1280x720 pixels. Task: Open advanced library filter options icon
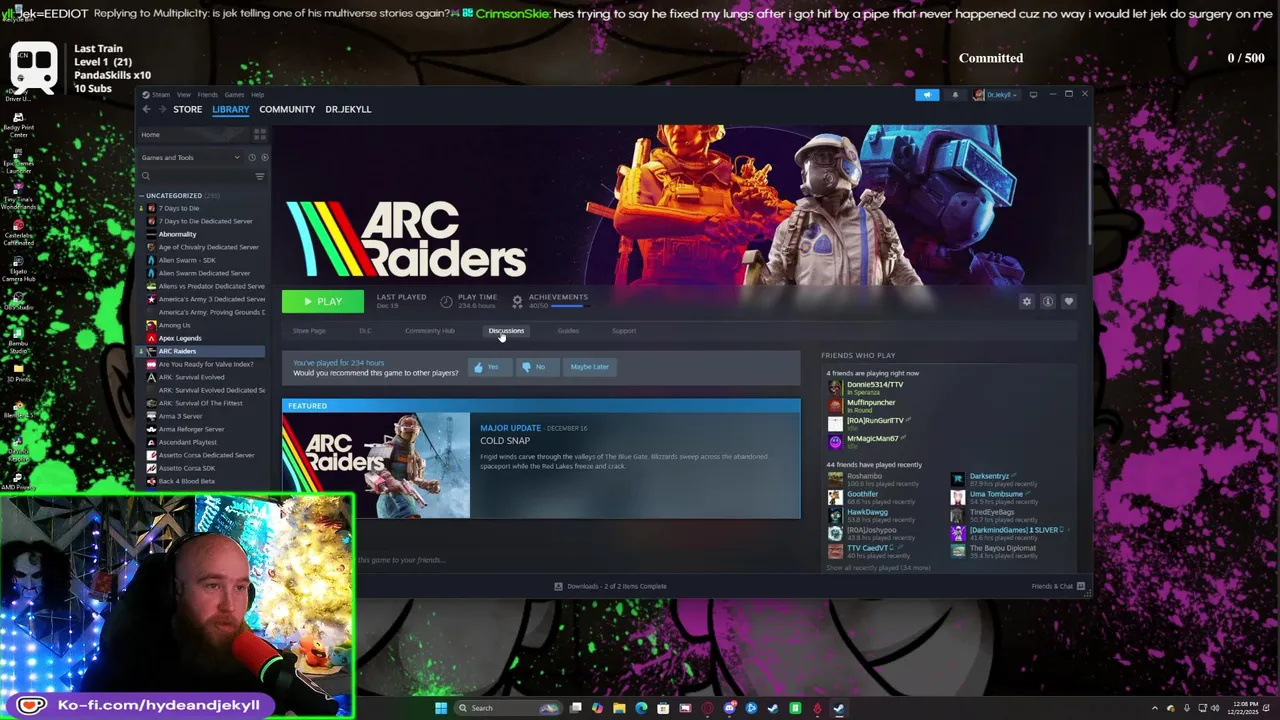[260, 176]
